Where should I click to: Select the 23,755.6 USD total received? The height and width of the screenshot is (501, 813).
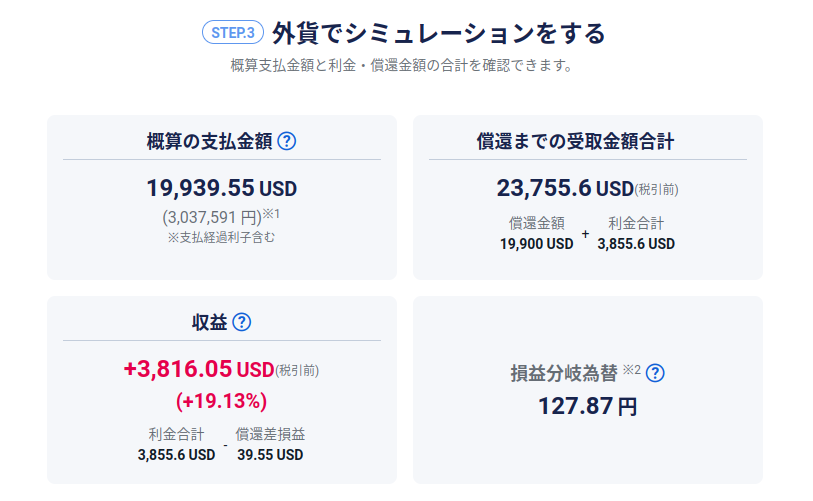pos(565,188)
